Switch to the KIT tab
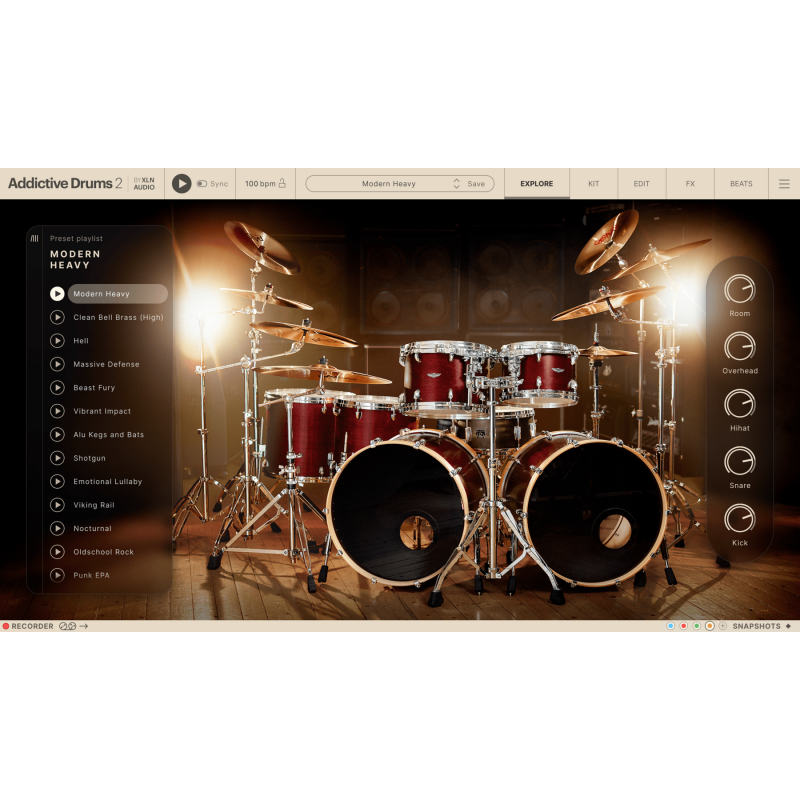Image resolution: width=800 pixels, height=800 pixels. [x=592, y=184]
